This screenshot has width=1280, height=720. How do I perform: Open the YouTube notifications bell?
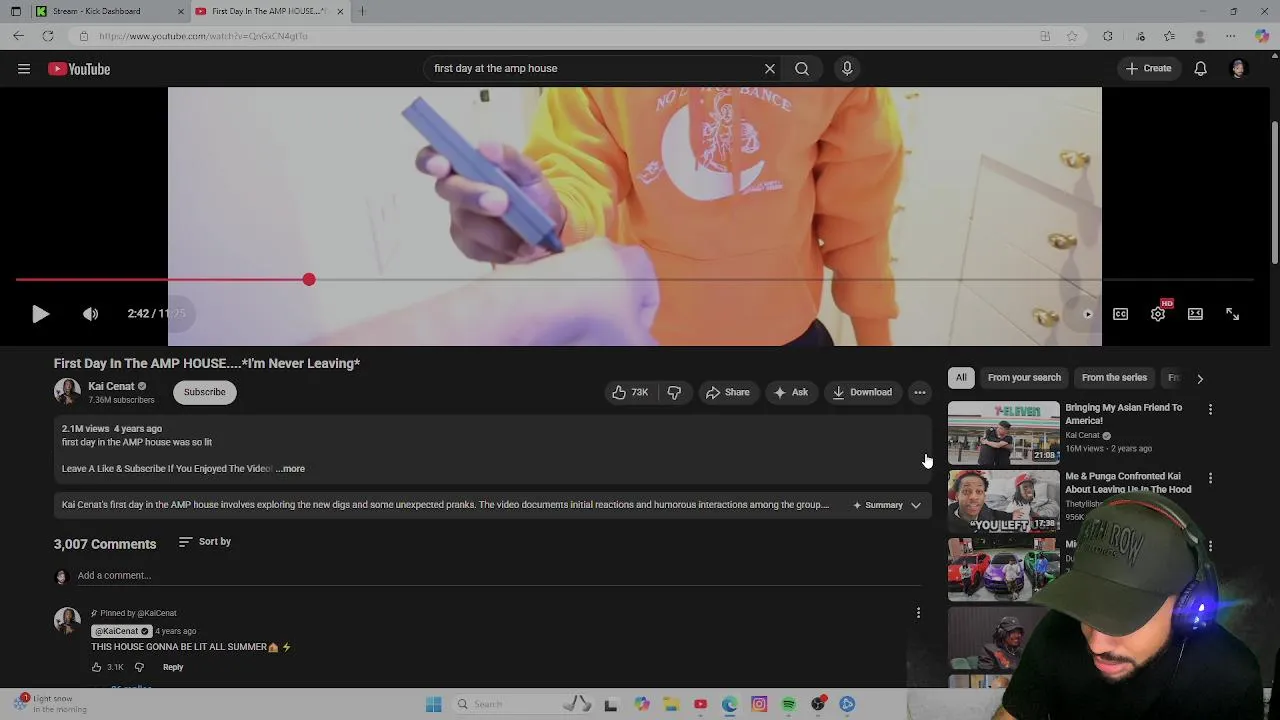(1200, 69)
